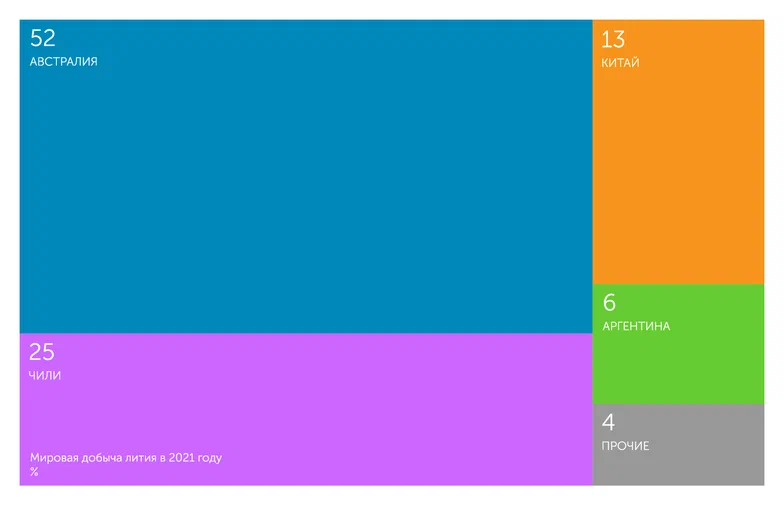The width and height of the screenshot is (784, 506).
Task: Click the value 13 in the orange block
Action: (x=613, y=40)
